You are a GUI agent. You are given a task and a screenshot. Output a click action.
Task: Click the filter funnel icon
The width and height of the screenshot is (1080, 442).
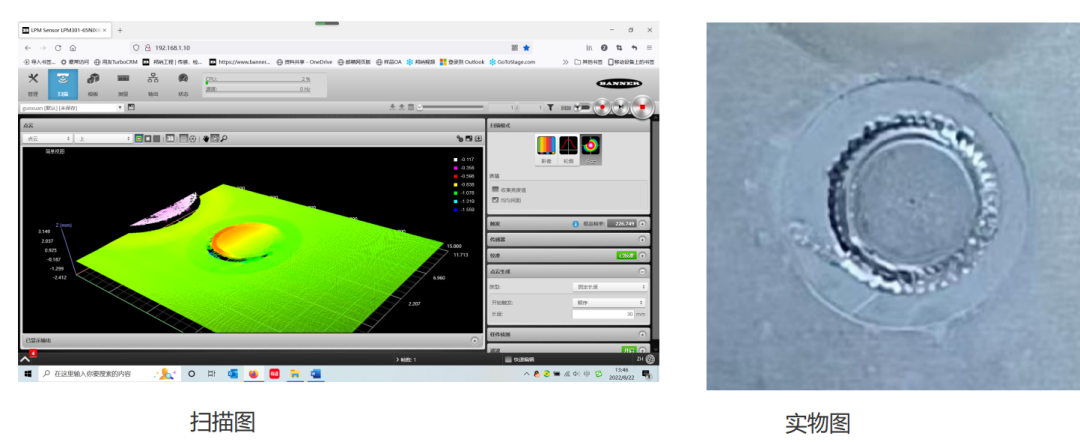point(549,107)
